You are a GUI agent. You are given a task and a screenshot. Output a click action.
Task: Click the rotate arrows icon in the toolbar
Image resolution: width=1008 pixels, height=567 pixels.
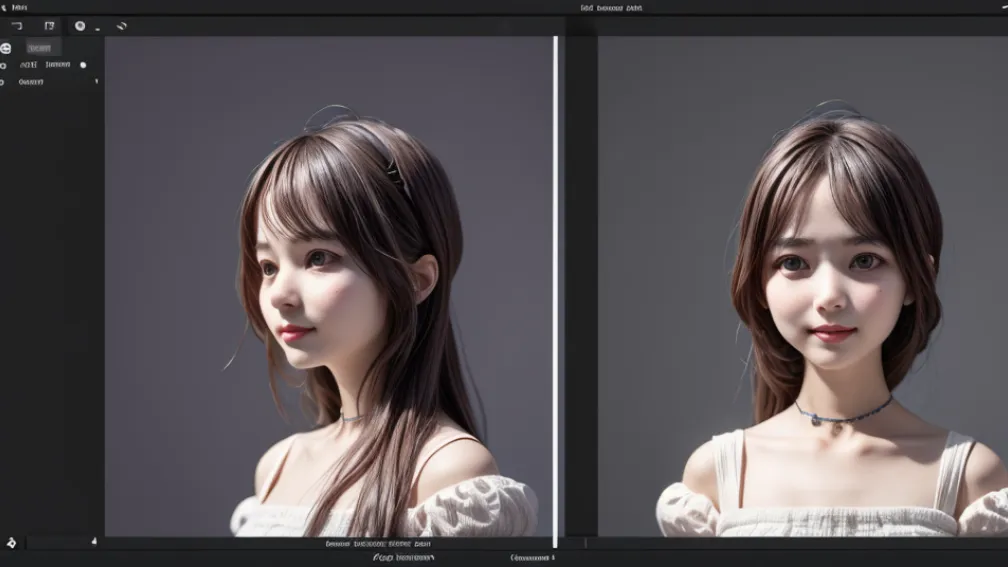coord(122,26)
